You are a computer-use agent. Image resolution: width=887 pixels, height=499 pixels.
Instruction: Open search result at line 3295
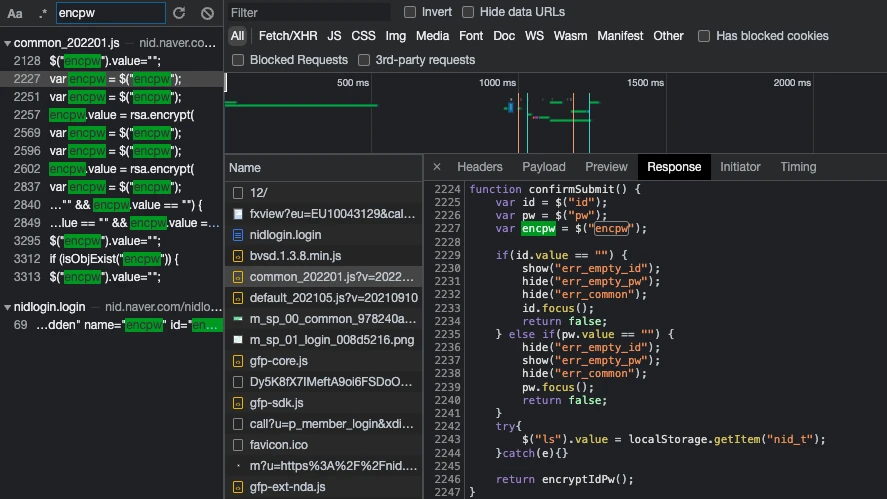pyautogui.click(x=112, y=241)
